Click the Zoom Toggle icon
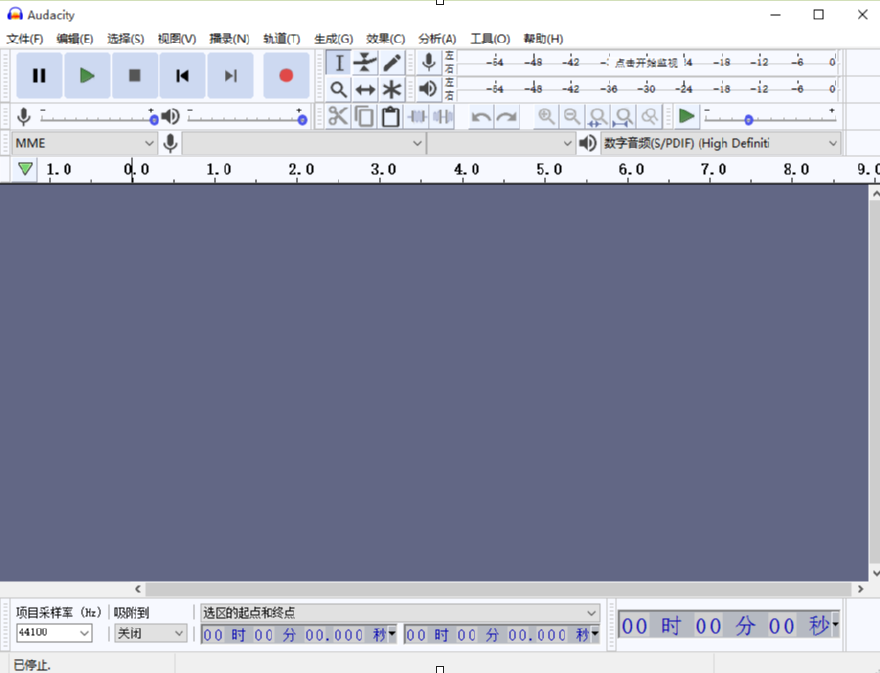 point(650,117)
